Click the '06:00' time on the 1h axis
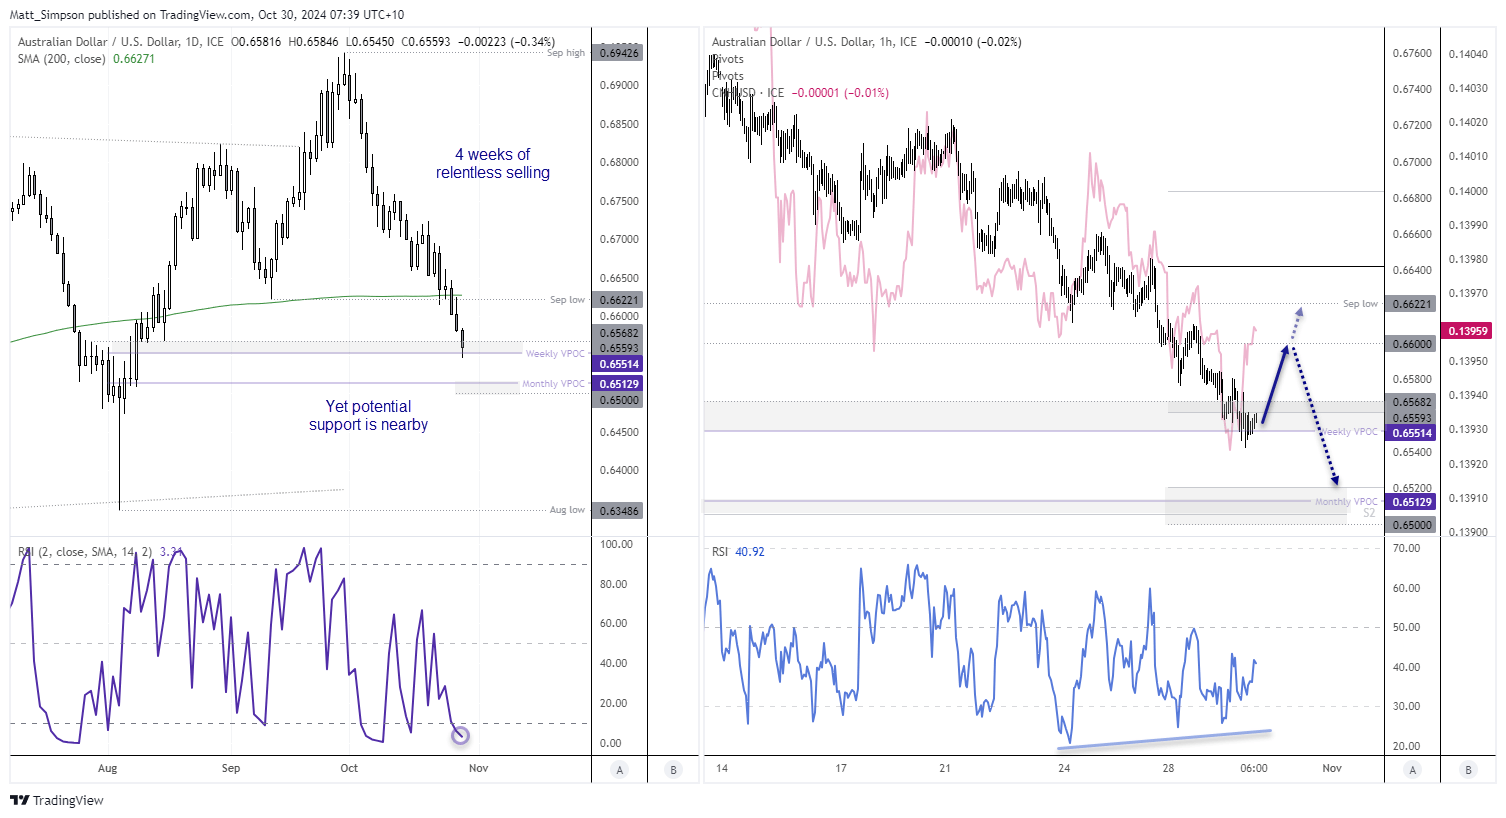1506x818 pixels. (1254, 769)
